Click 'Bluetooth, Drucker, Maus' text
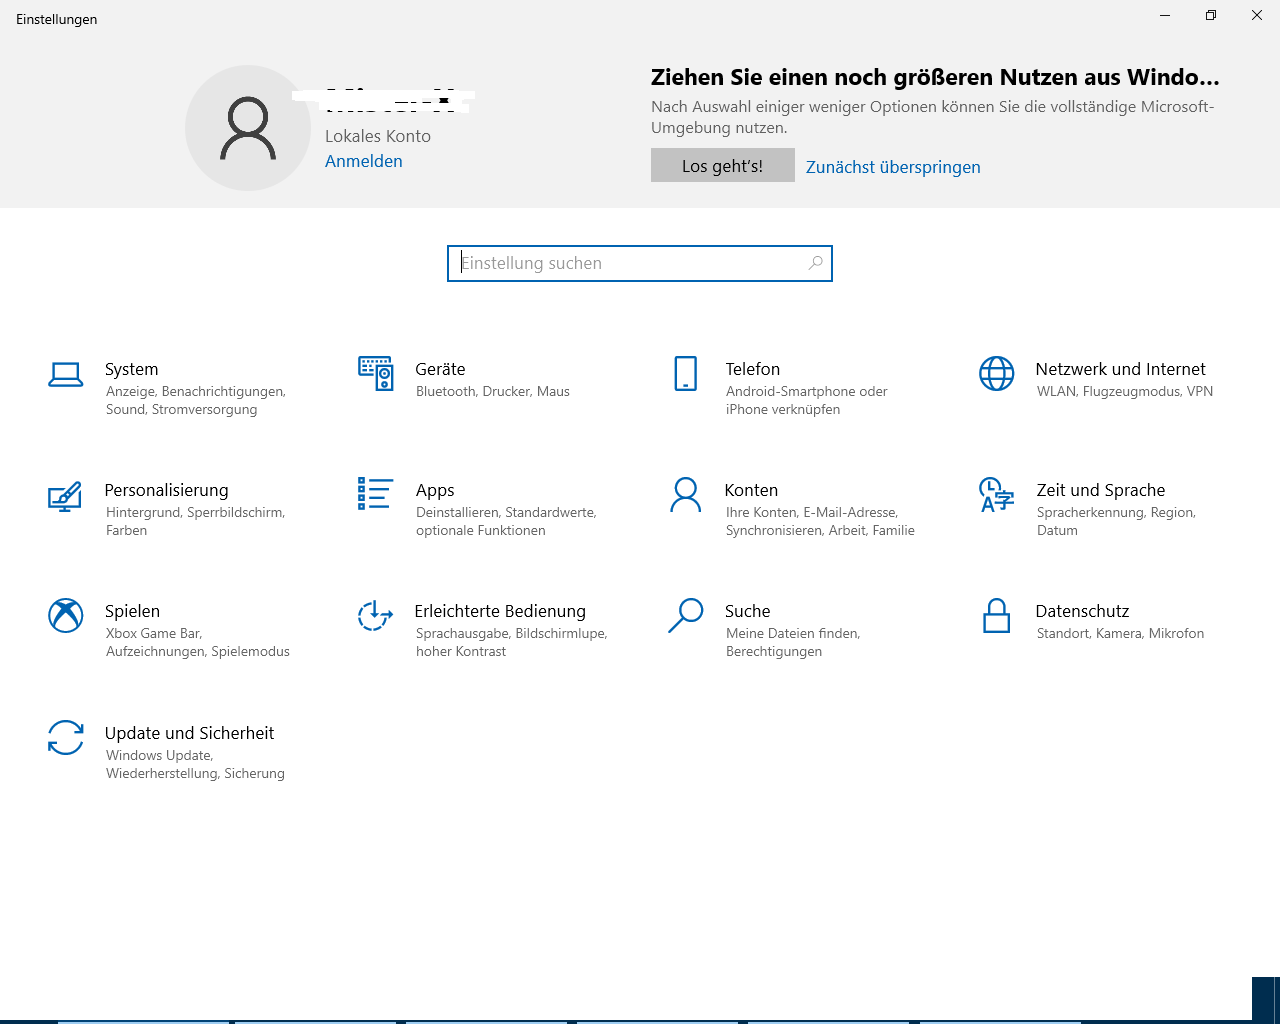 [493, 391]
